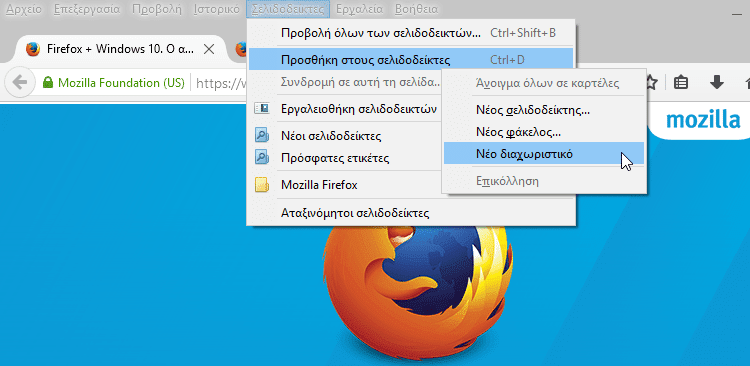
Task: Click the Εργαλειοθήκη σελιδοδεικτών toolbar icon
Action: (x=262, y=109)
